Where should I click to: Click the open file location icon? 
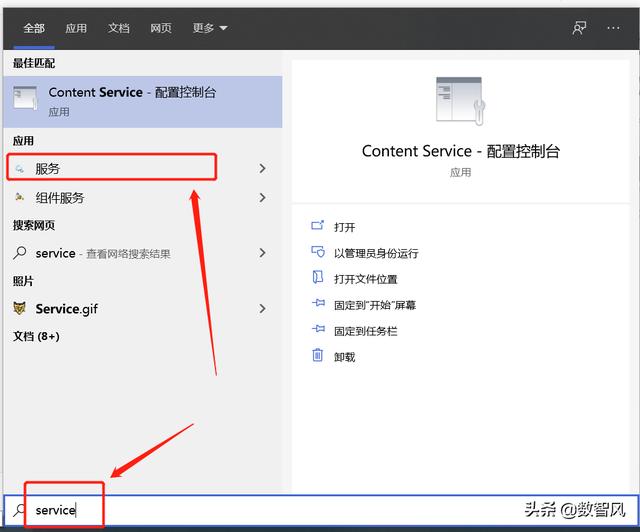318,277
